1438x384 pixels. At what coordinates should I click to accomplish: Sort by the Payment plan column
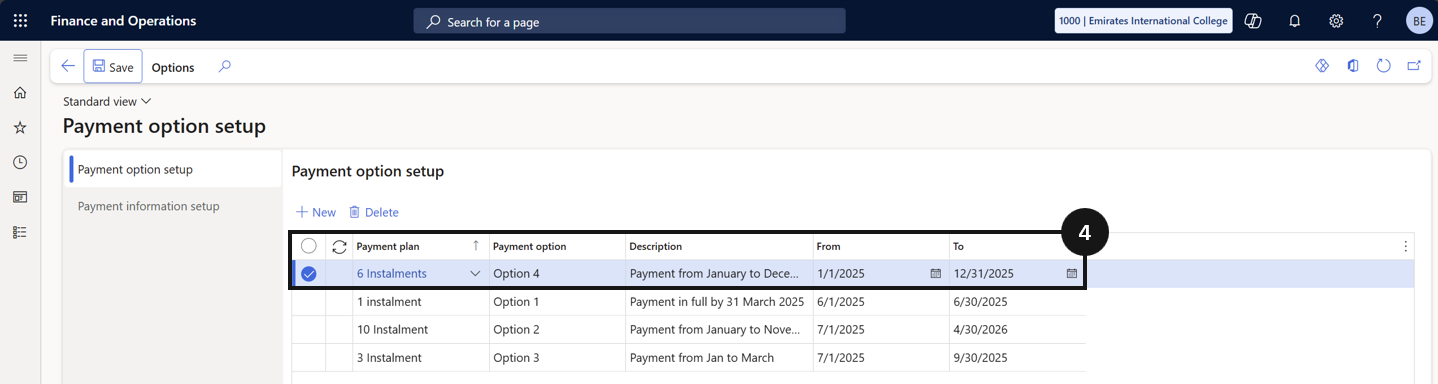pyautogui.click(x=420, y=246)
